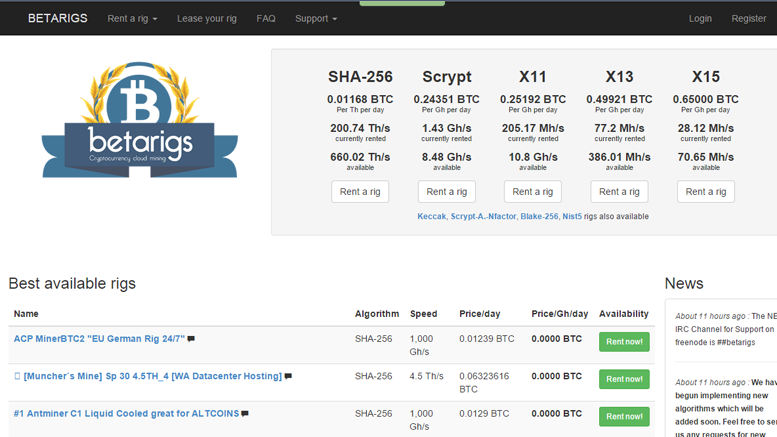Rent a rig under Scrypt

click(x=447, y=192)
